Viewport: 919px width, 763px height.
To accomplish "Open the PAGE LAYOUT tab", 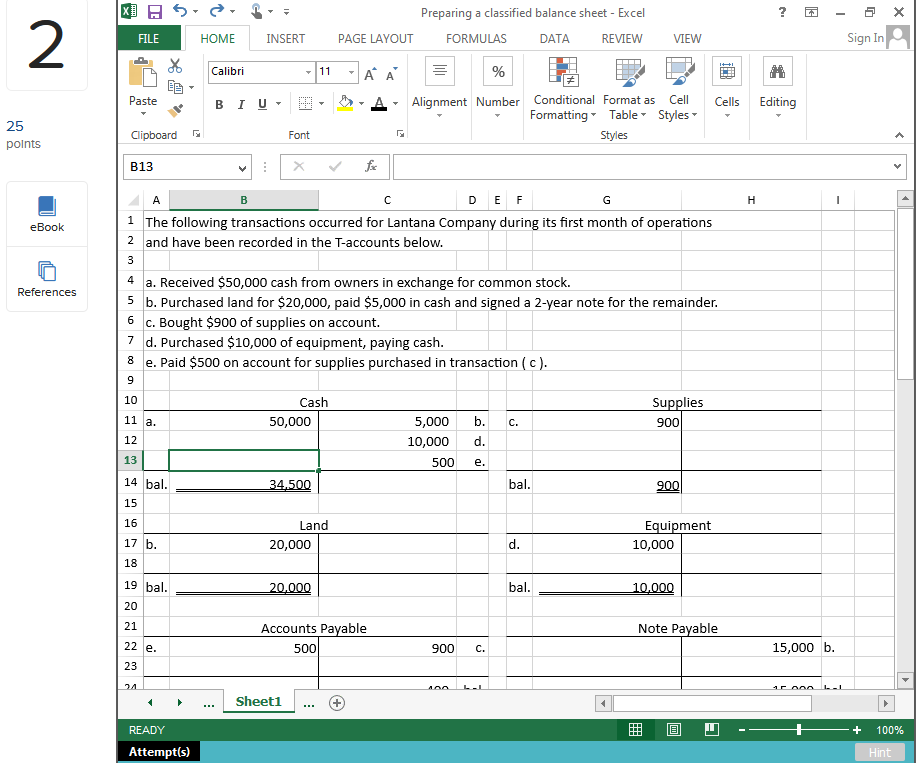I will click(375, 39).
